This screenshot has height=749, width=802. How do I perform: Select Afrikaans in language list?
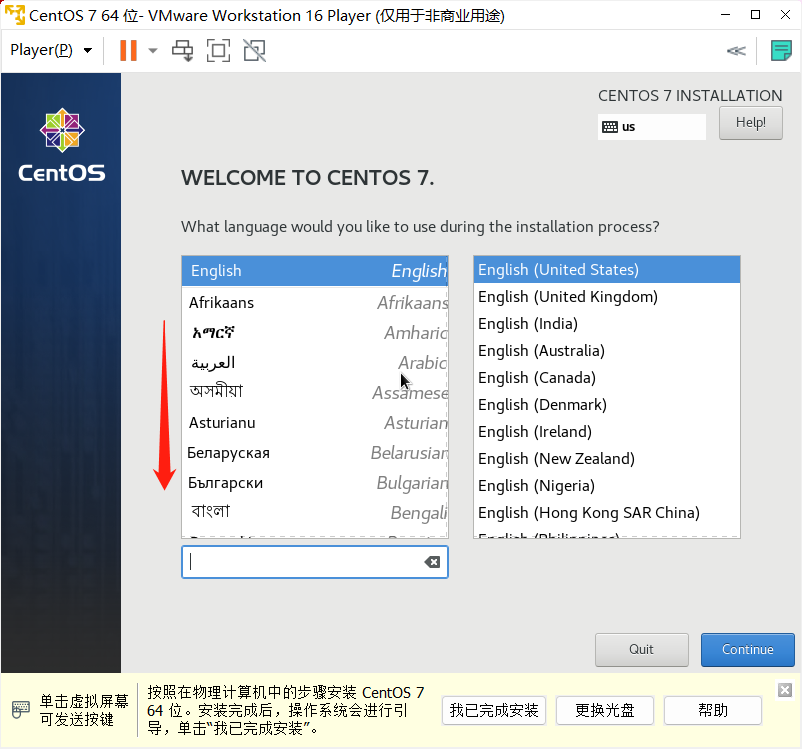(315, 303)
